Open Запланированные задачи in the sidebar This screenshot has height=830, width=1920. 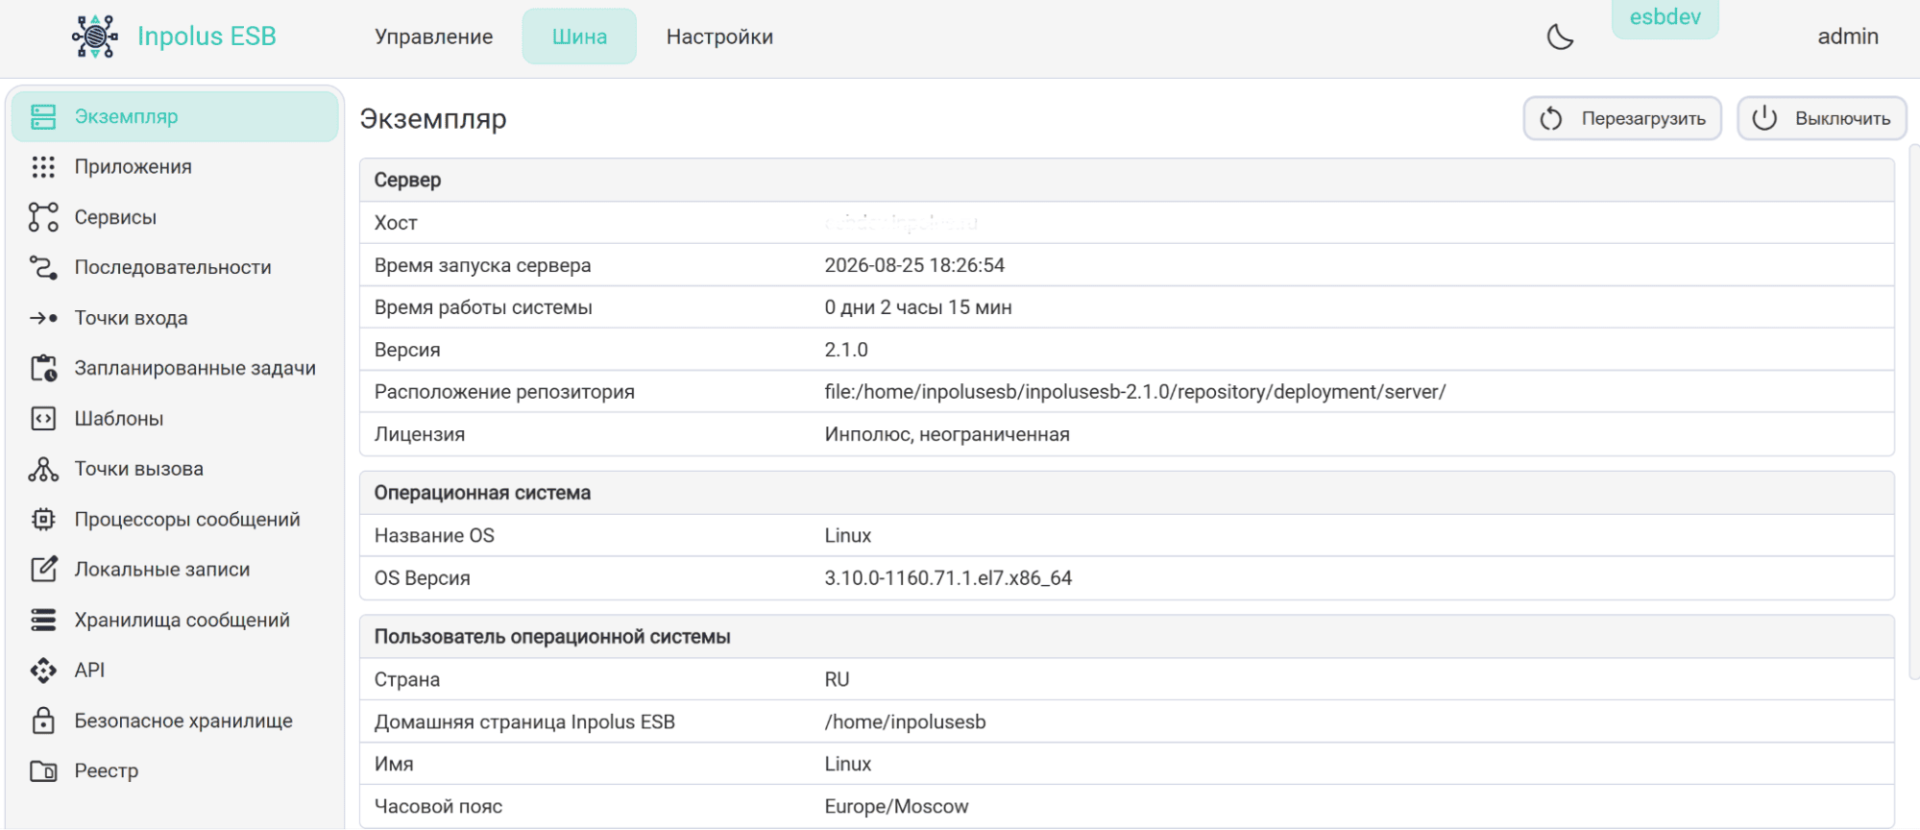[195, 368]
